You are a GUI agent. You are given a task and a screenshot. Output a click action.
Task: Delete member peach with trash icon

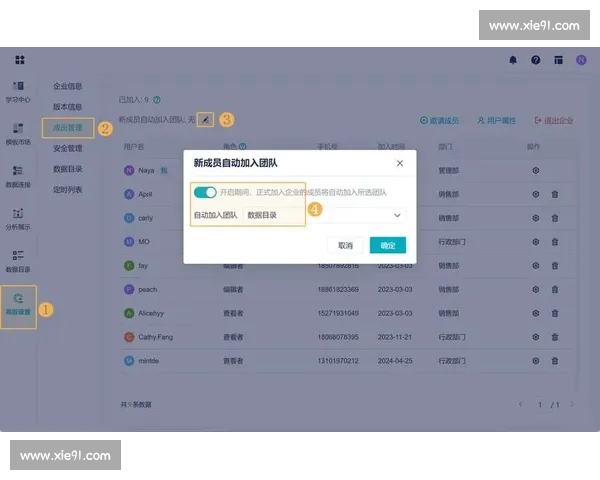coord(555,289)
